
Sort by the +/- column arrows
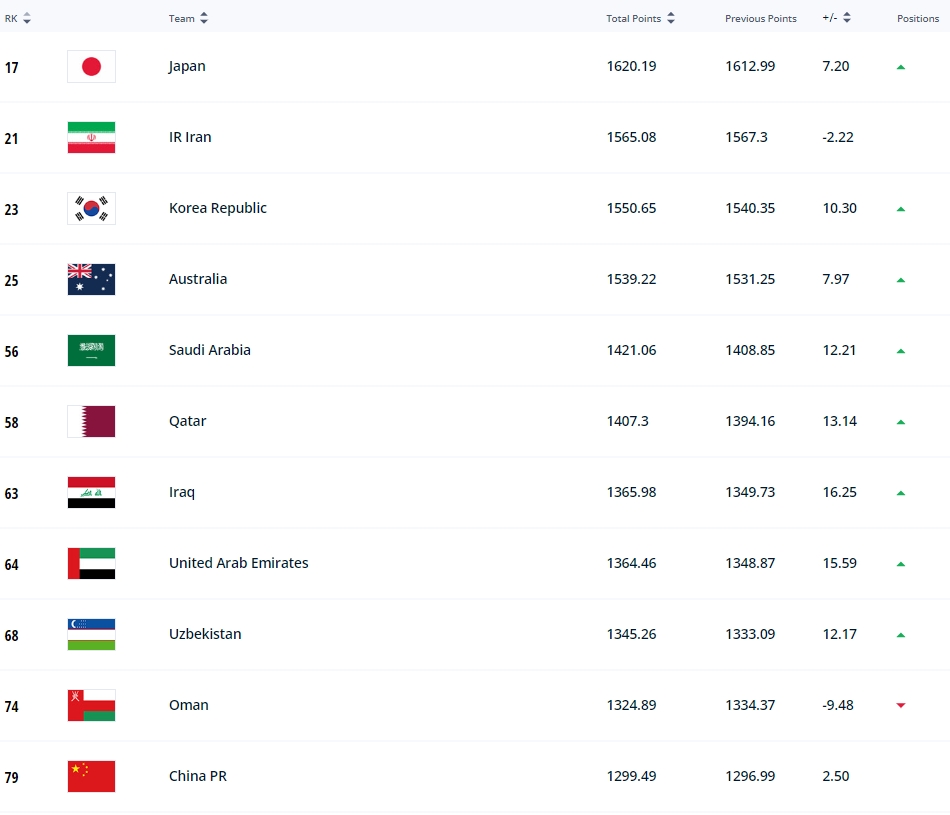pyautogui.click(x=847, y=18)
